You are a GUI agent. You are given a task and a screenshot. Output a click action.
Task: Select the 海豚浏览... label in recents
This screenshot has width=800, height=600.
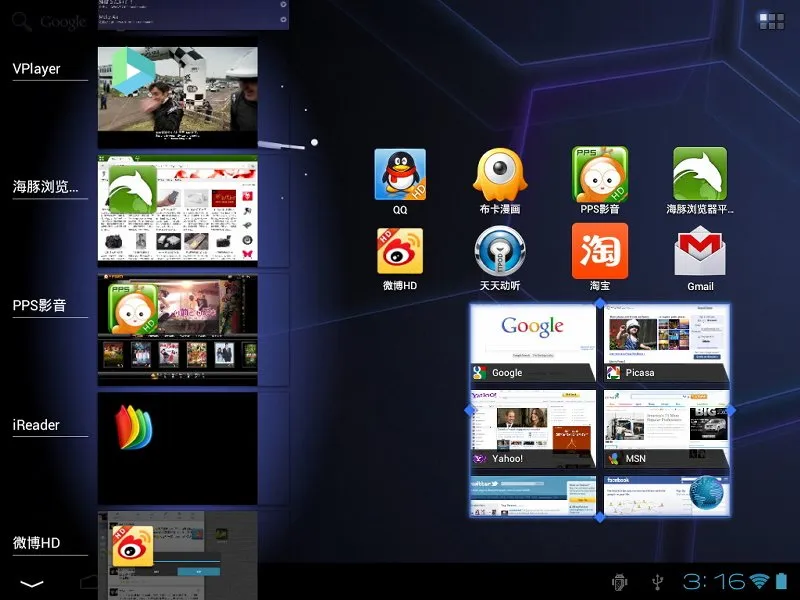pos(45,187)
